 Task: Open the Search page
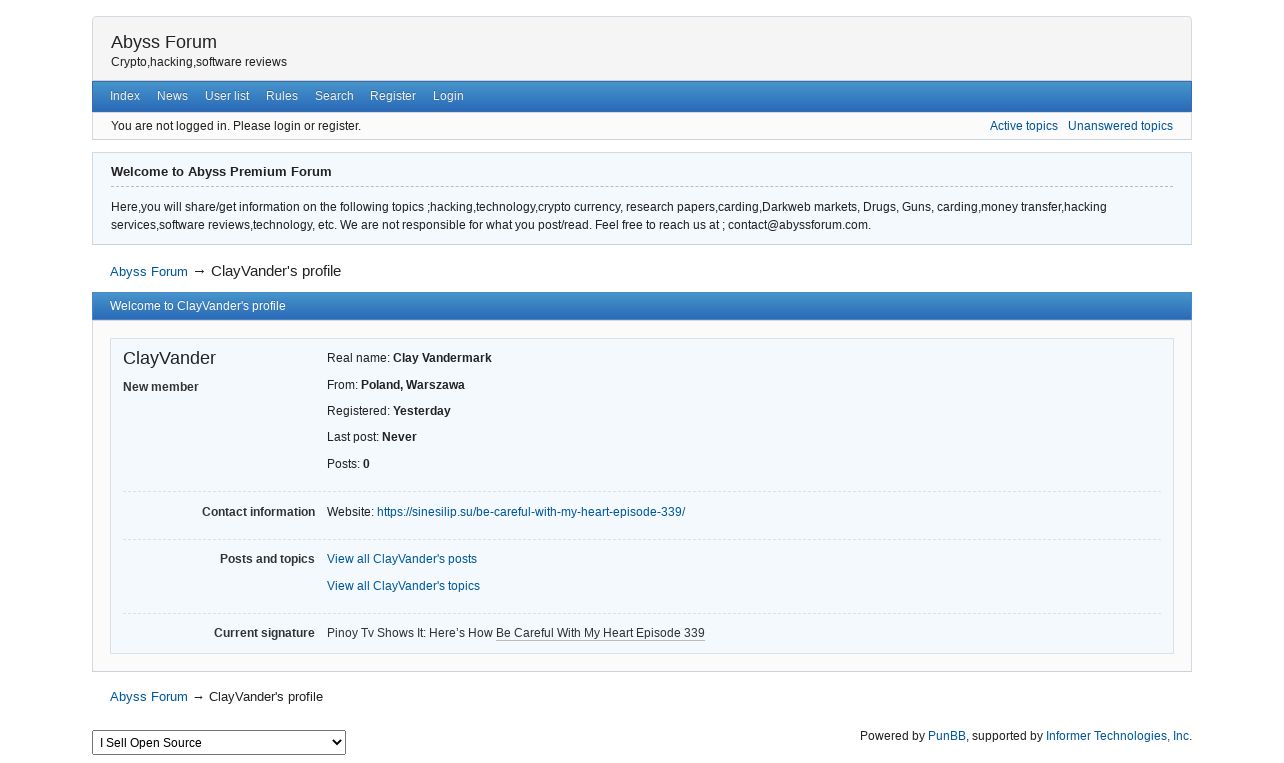click(334, 96)
